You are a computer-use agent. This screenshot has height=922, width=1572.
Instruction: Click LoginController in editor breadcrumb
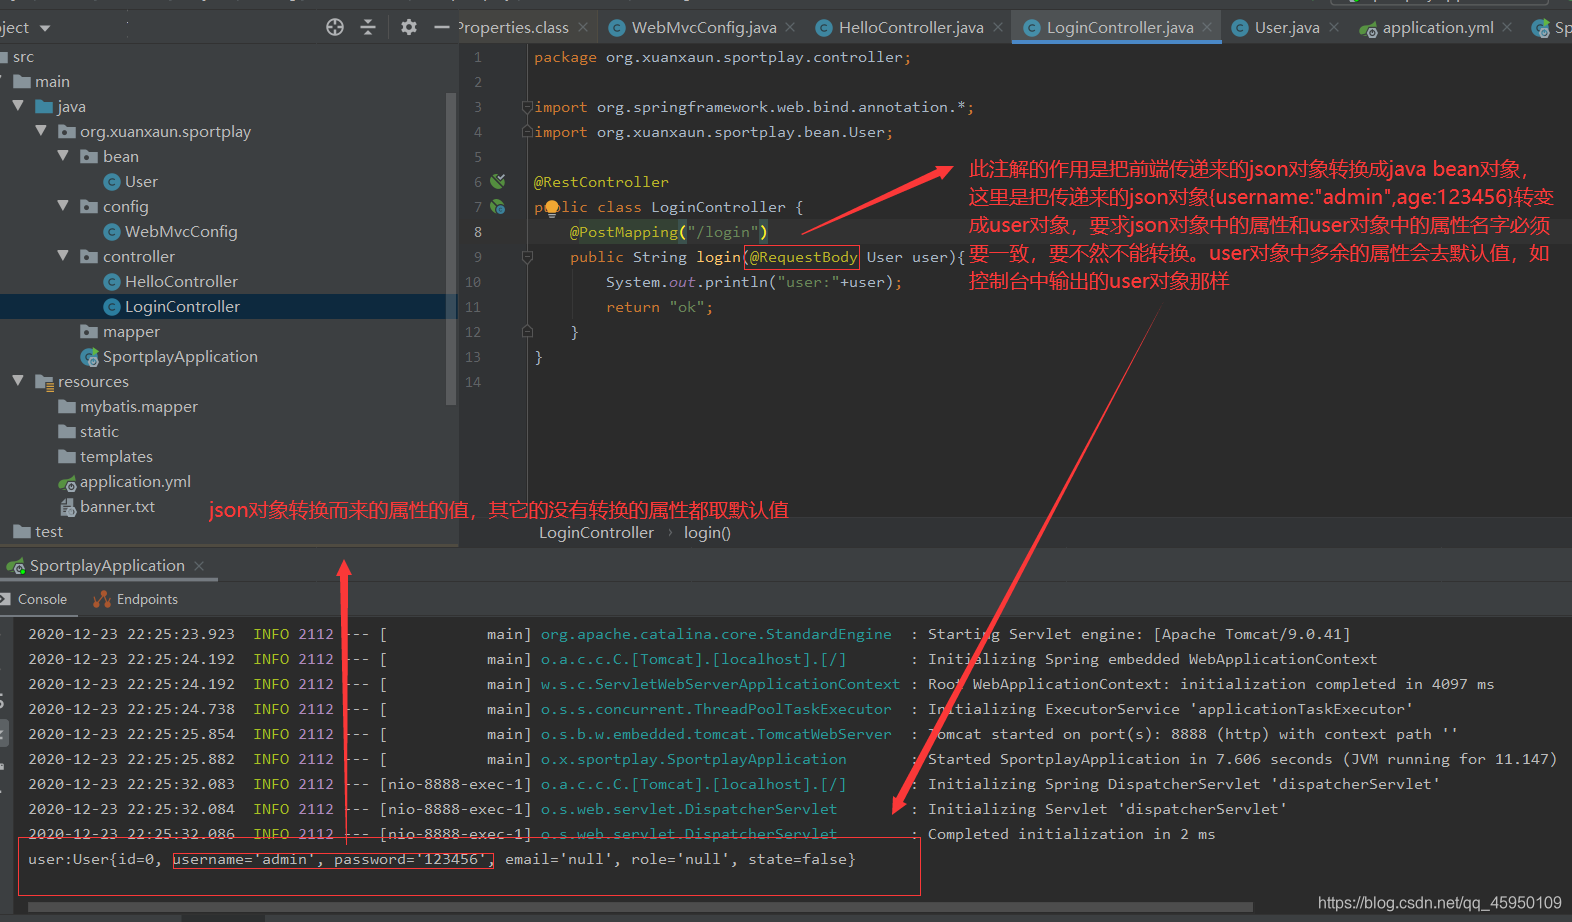pos(596,533)
